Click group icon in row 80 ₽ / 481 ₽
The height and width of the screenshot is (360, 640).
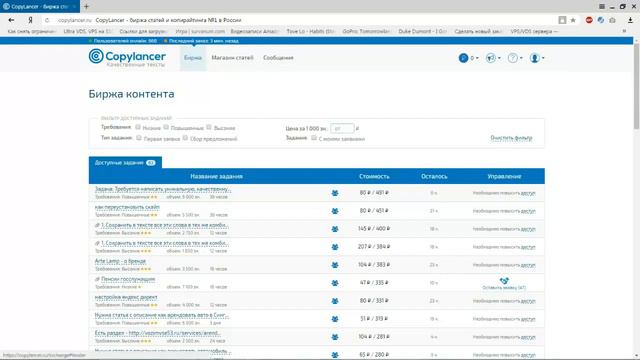point(335,193)
